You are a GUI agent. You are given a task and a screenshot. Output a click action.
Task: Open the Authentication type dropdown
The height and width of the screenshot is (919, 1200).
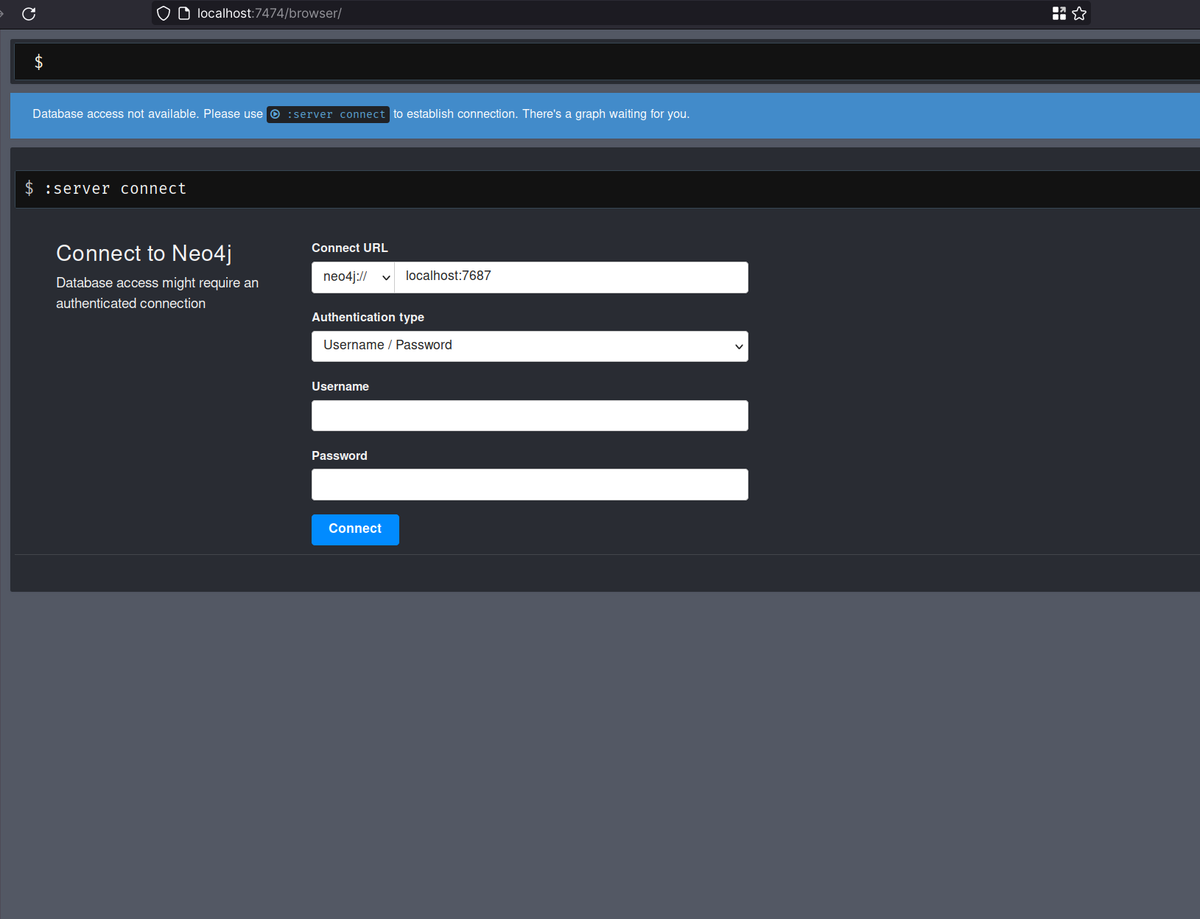tap(530, 346)
